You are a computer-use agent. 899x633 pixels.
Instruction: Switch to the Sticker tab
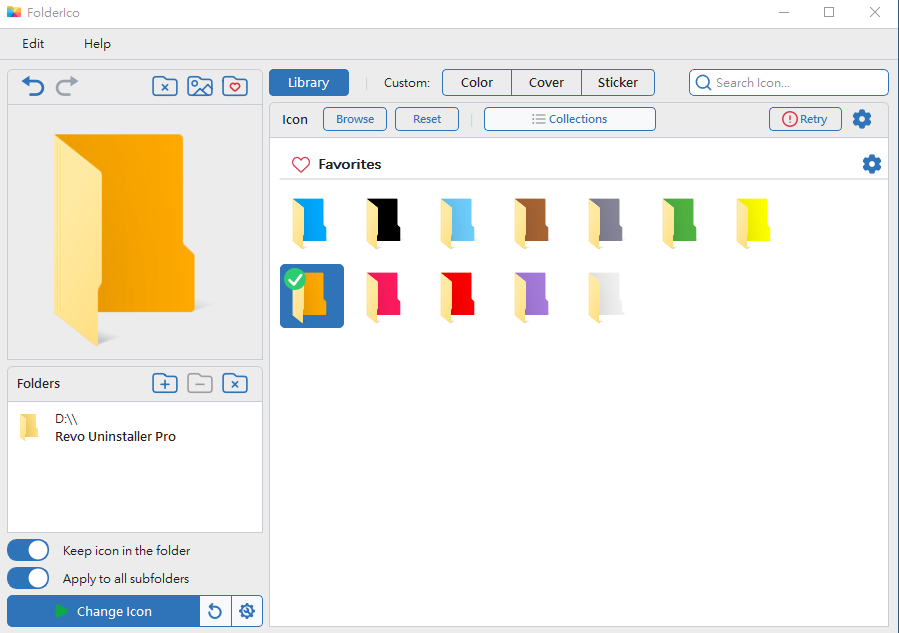(617, 83)
